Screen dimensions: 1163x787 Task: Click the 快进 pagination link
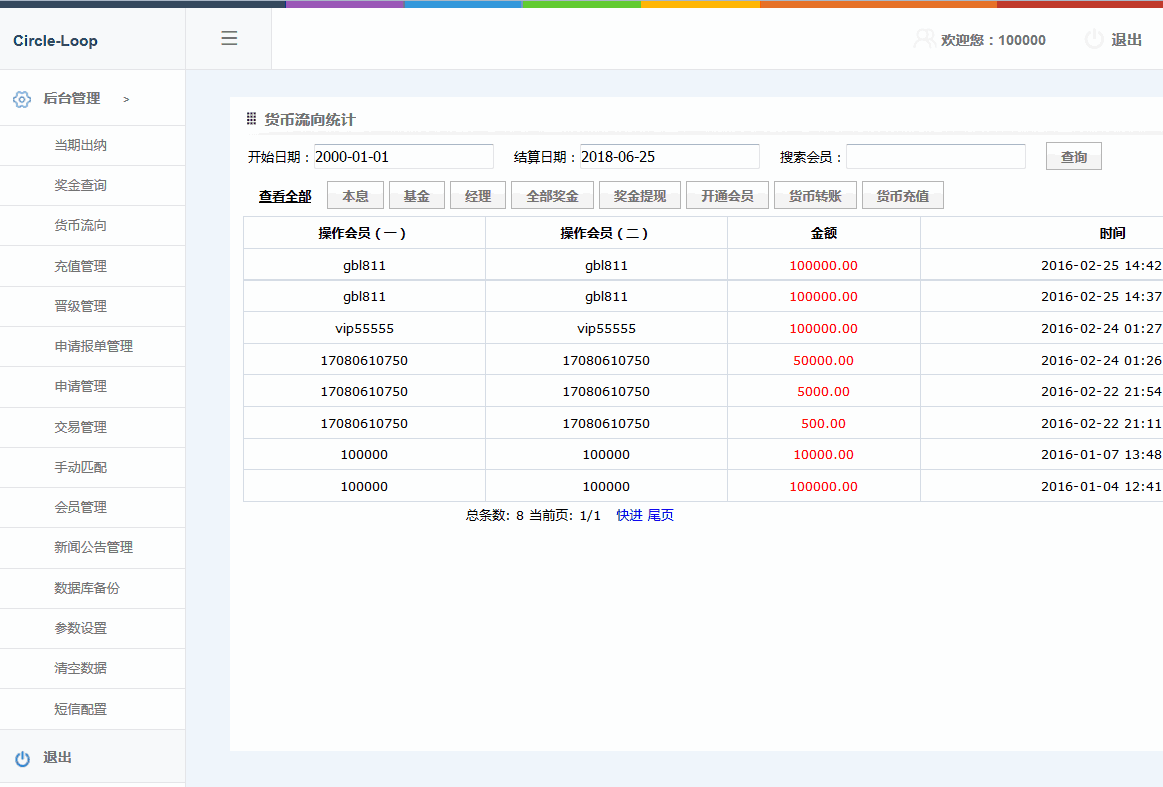coord(629,516)
